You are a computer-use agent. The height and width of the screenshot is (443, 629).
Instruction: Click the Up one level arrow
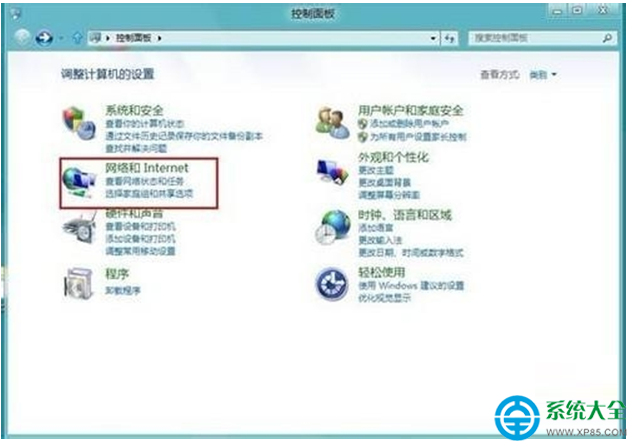point(77,38)
